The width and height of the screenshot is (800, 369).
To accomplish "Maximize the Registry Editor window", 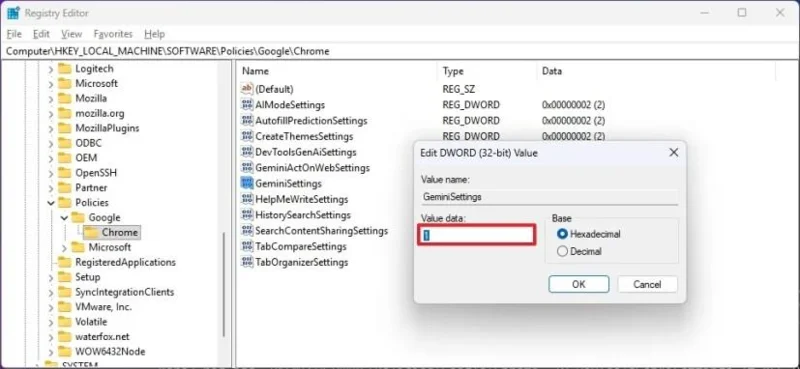I will 742,13.
